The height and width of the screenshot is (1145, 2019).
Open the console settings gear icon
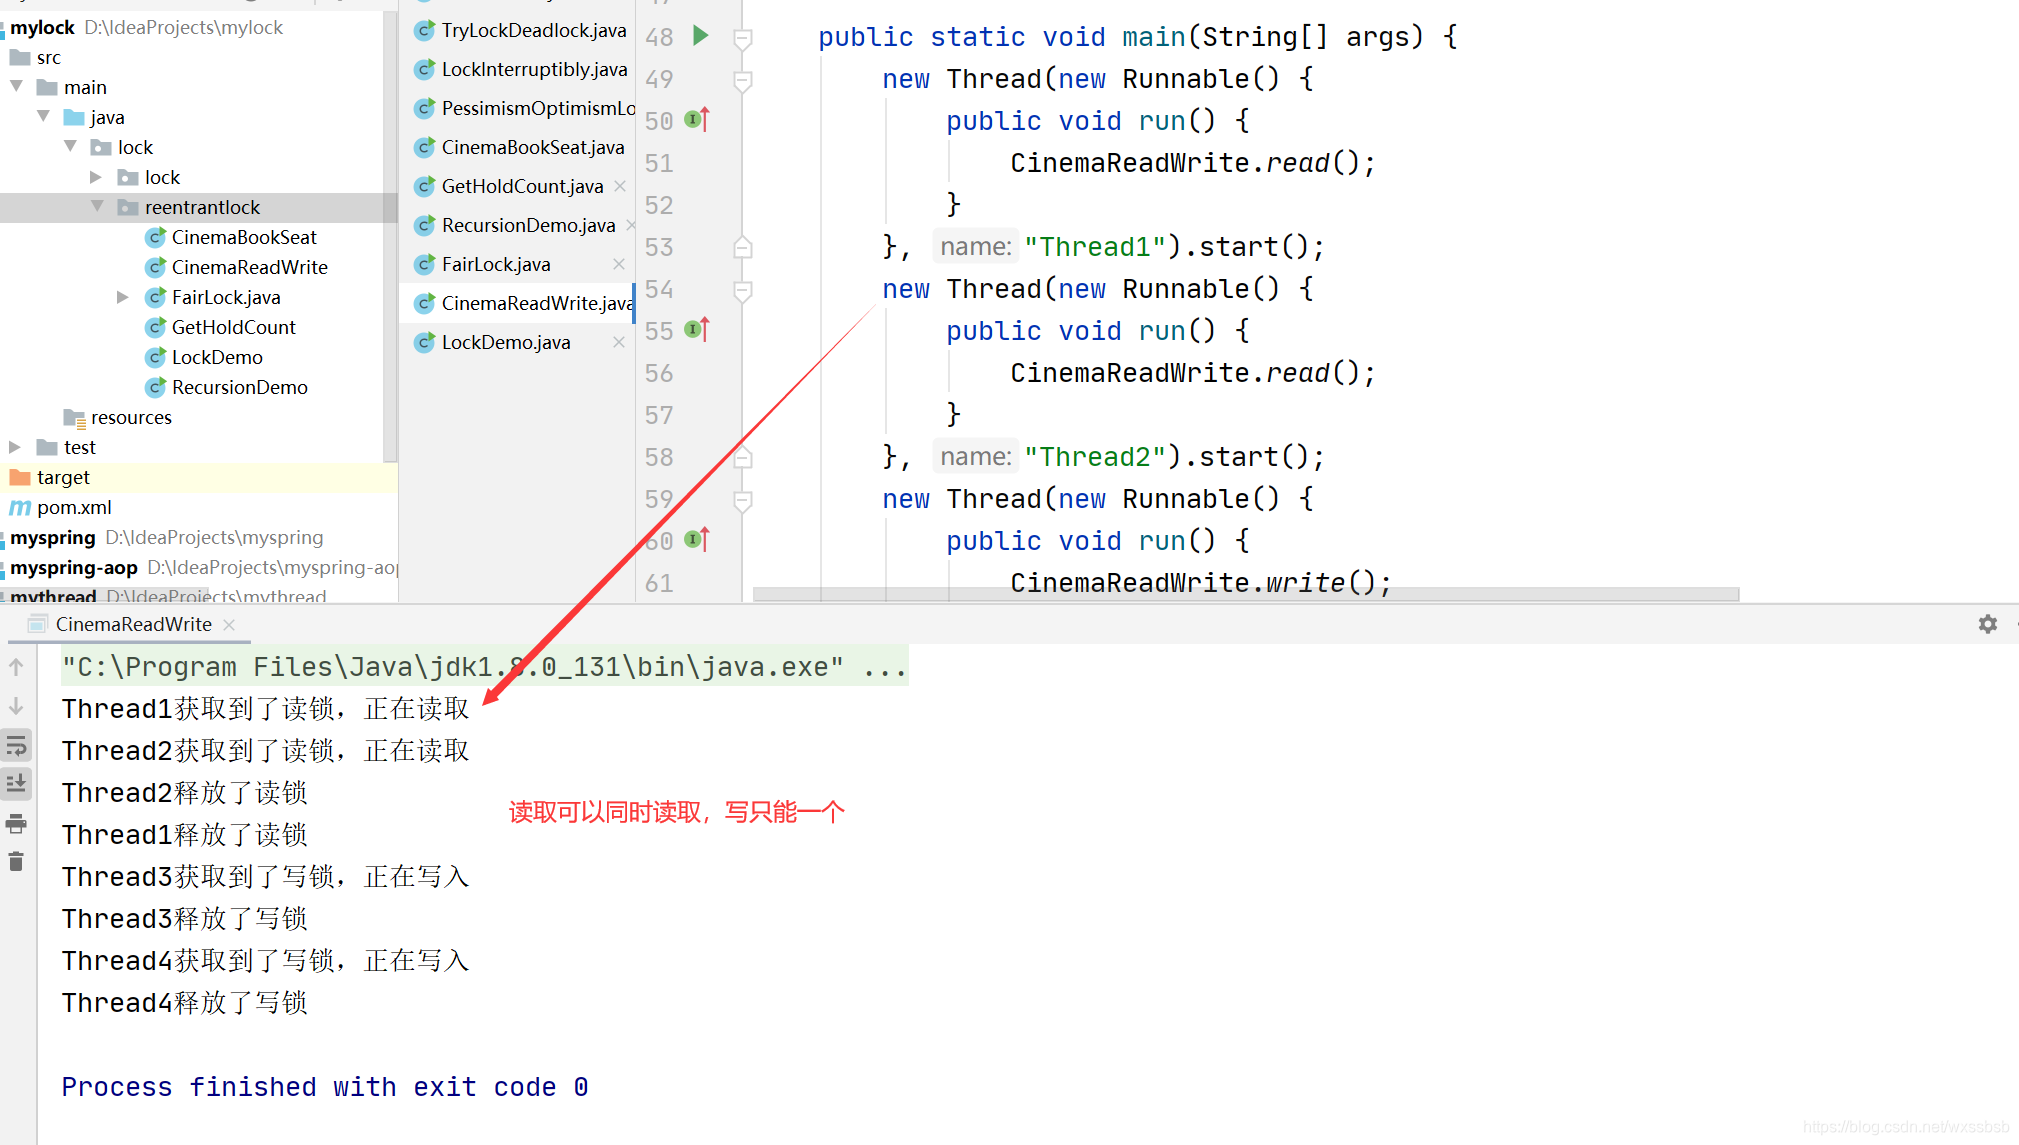point(1987,624)
